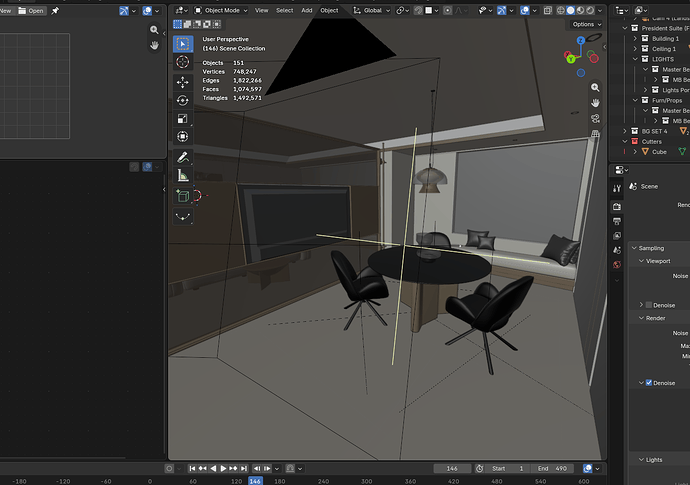Play the animation in reverse

point(213,469)
